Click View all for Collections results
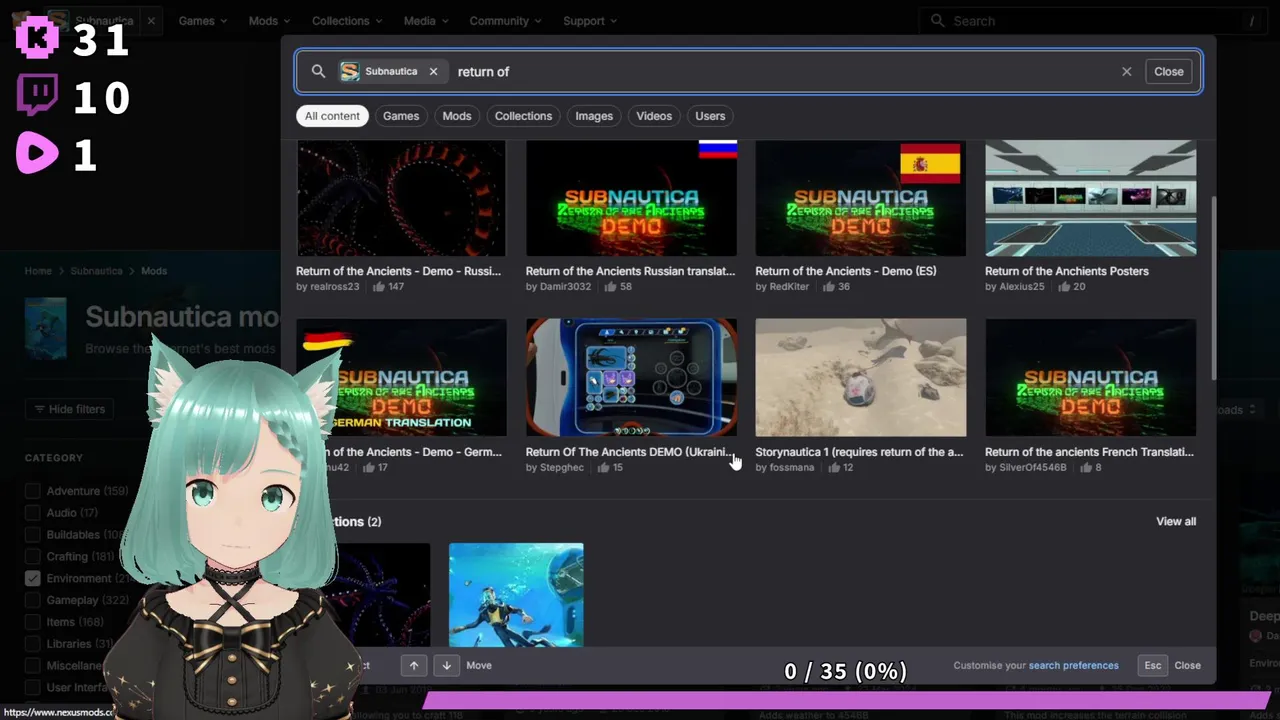 [1176, 522]
